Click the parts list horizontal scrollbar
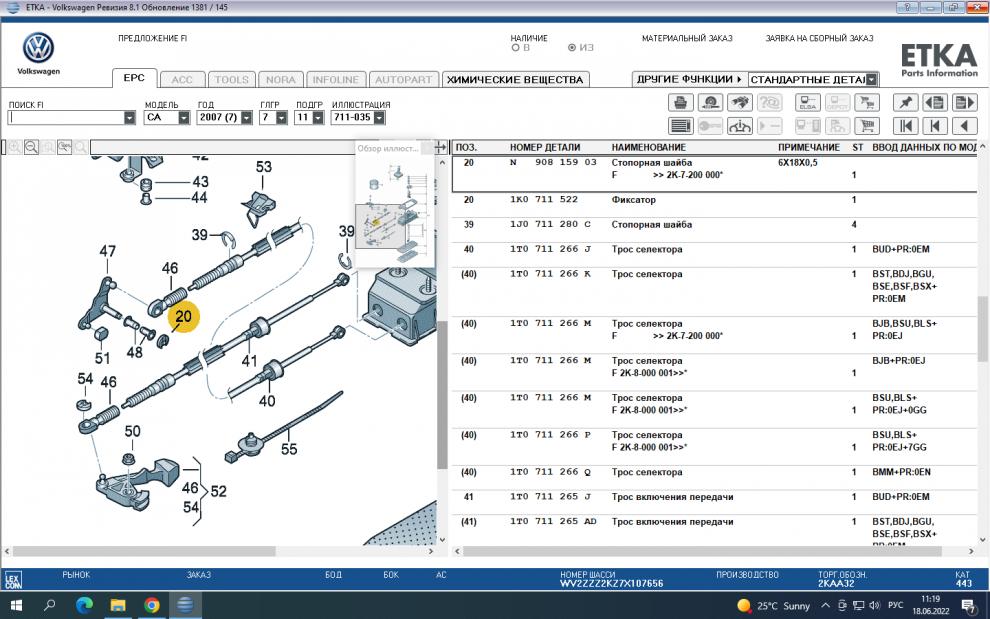 click(x=702, y=551)
